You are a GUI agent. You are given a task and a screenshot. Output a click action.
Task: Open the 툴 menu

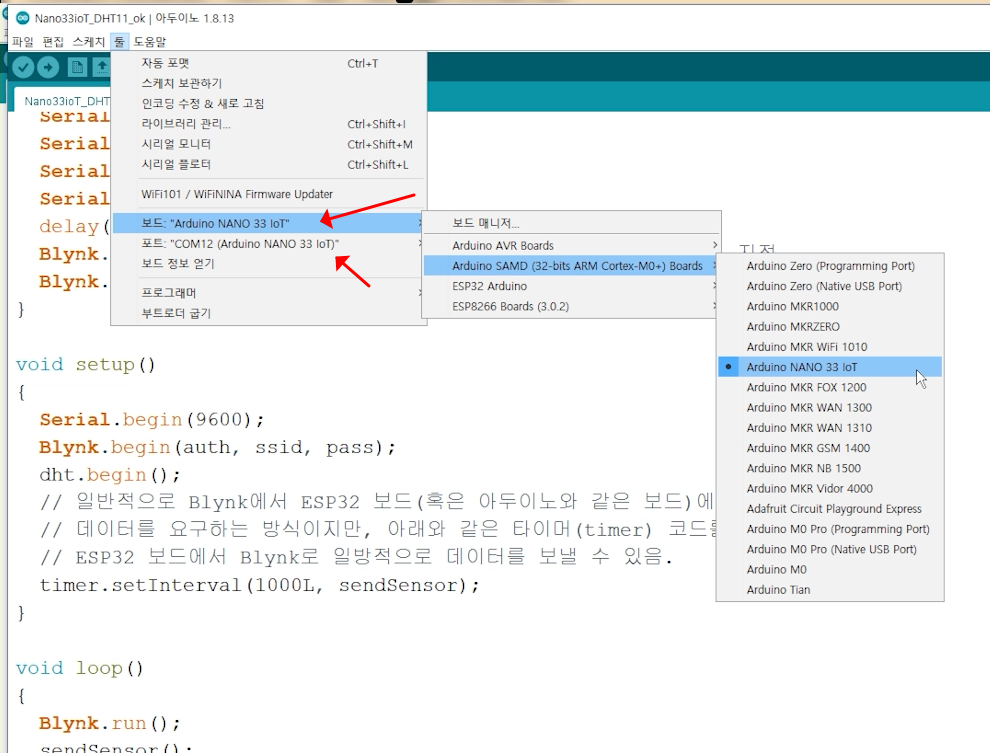click(x=119, y=42)
